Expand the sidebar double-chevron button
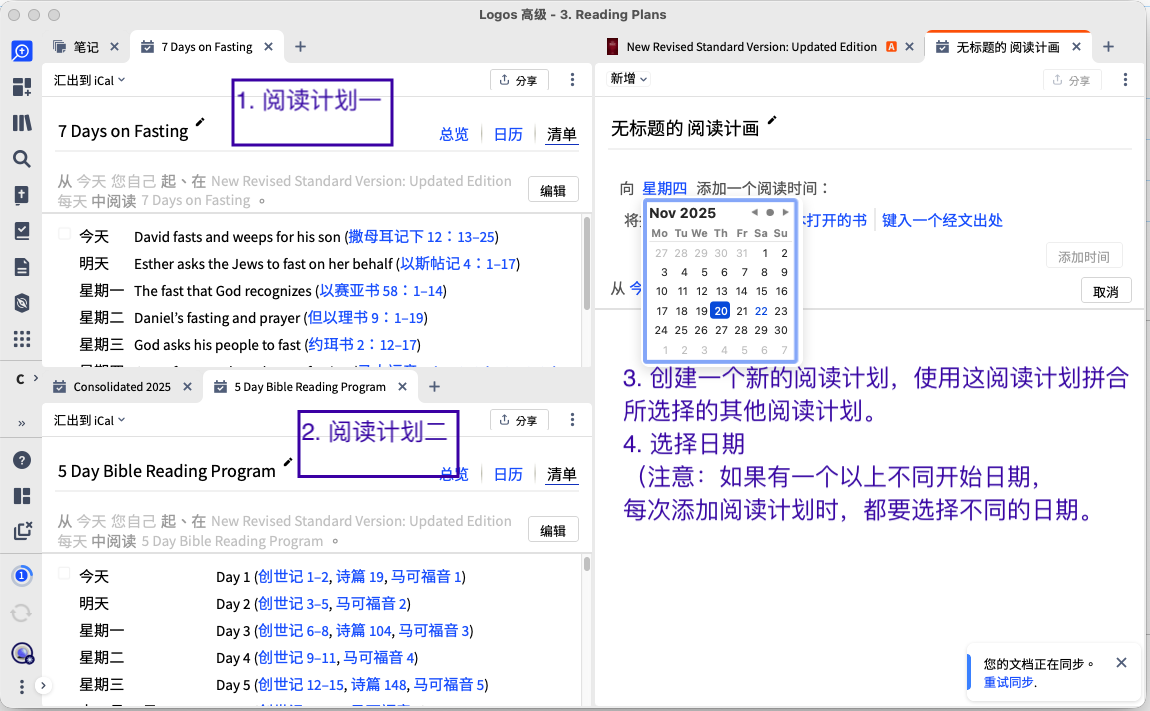Viewport: 1150px width, 711px height. coord(21,423)
